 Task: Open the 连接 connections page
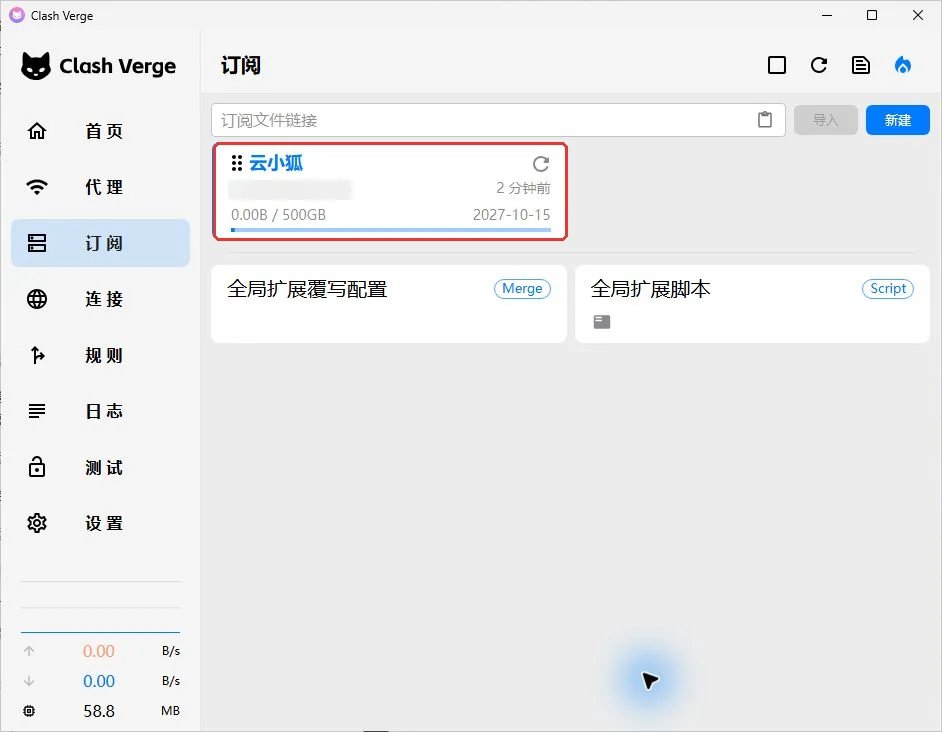coord(100,299)
